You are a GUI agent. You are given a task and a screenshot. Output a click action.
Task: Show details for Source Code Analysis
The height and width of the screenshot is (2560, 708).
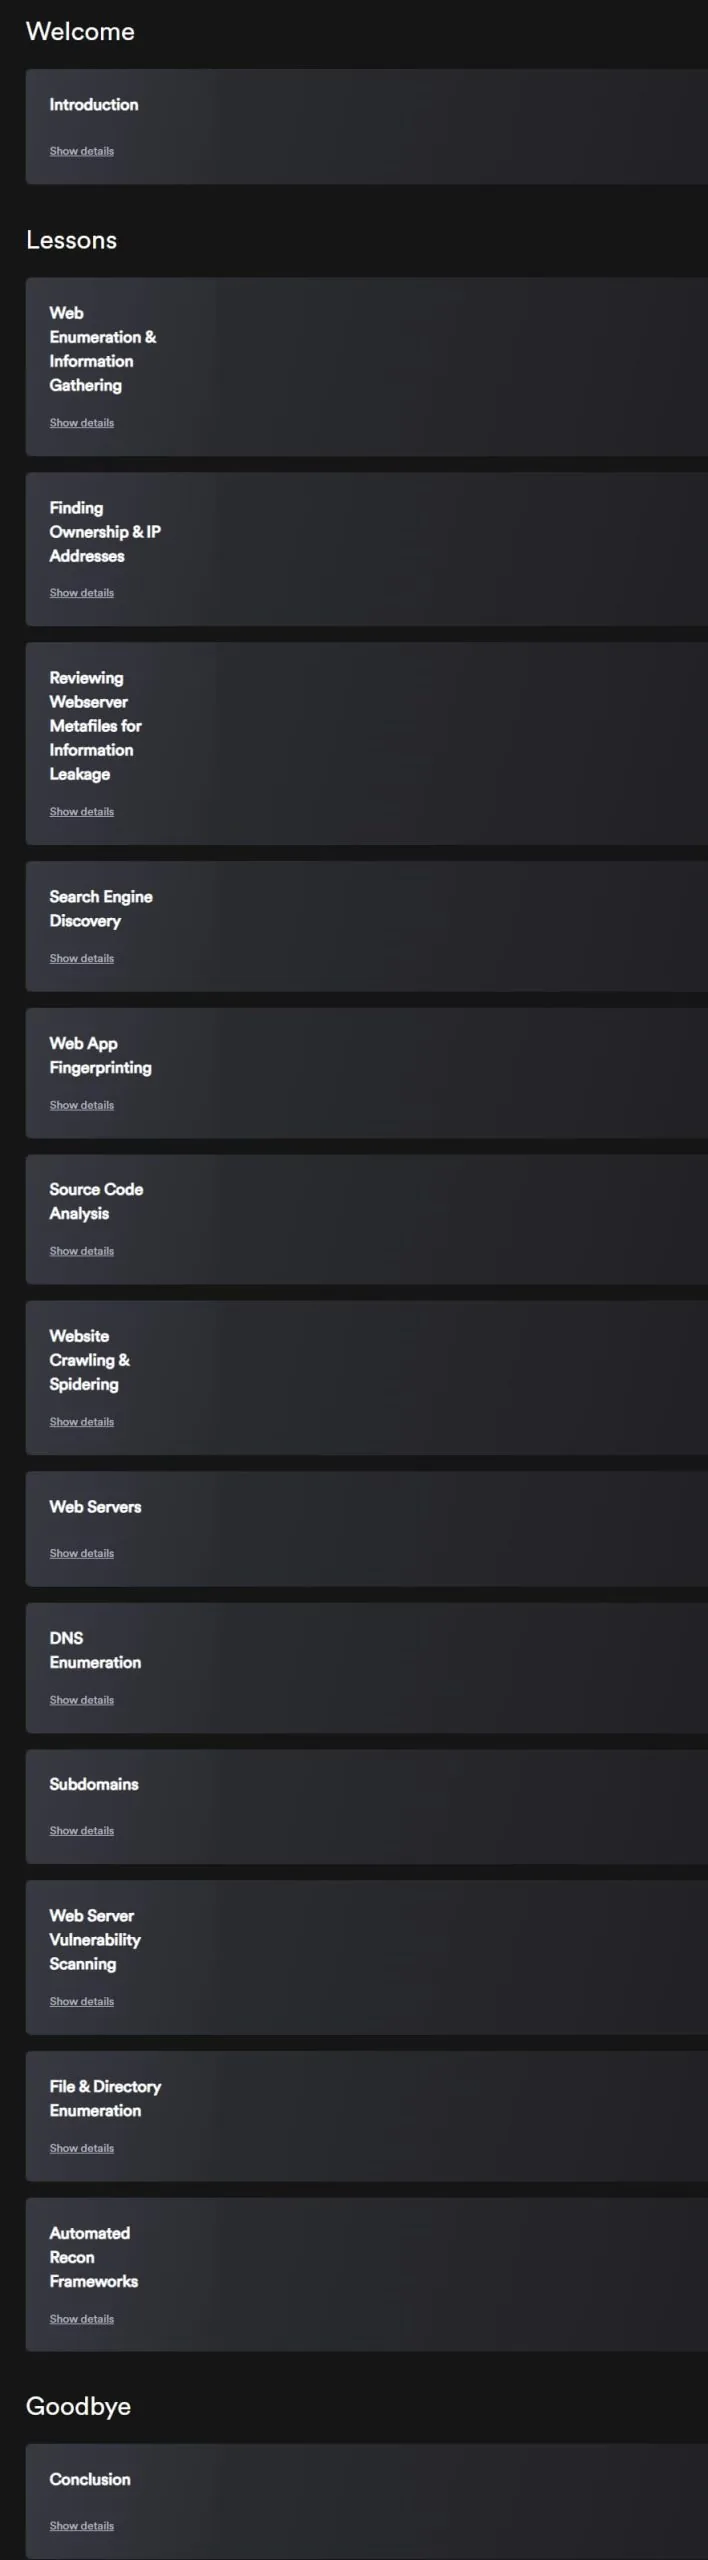point(82,1252)
